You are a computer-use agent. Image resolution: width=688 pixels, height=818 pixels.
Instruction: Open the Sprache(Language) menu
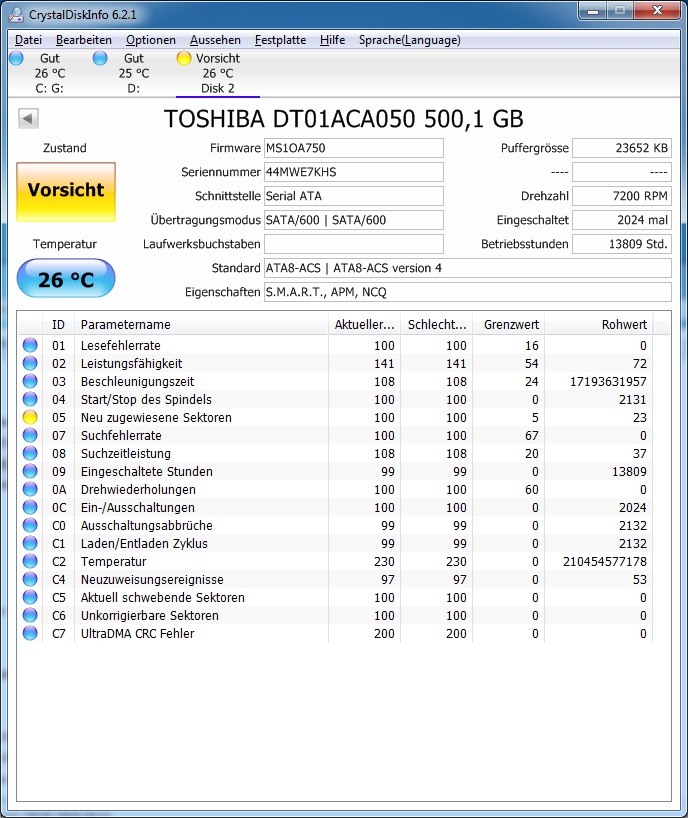pos(409,40)
